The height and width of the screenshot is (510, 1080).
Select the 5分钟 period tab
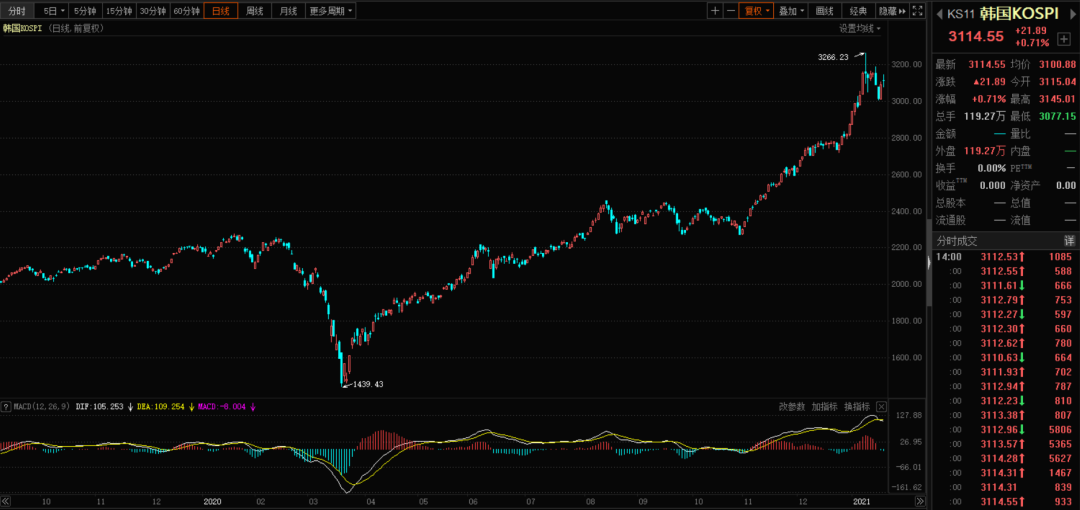(x=85, y=11)
